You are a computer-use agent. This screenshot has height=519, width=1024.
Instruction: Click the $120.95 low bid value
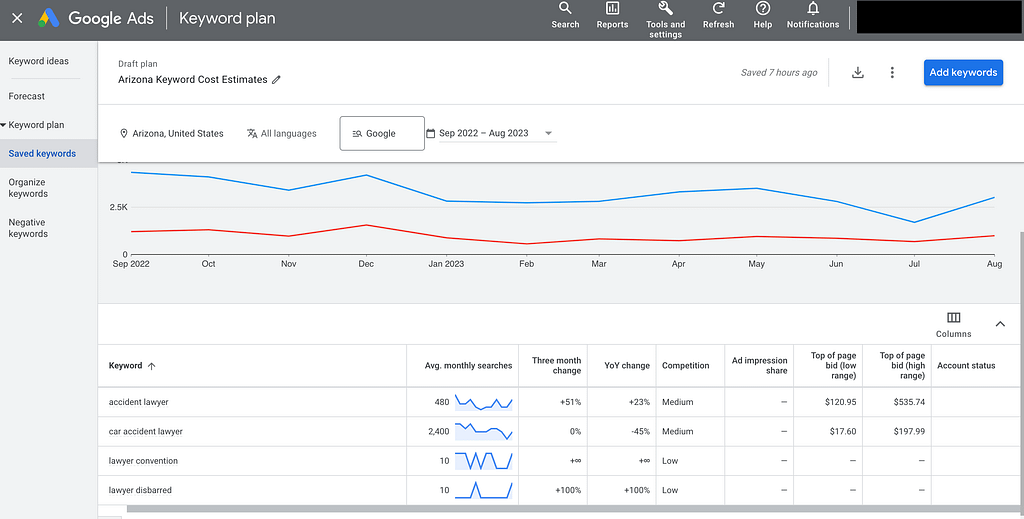point(840,402)
